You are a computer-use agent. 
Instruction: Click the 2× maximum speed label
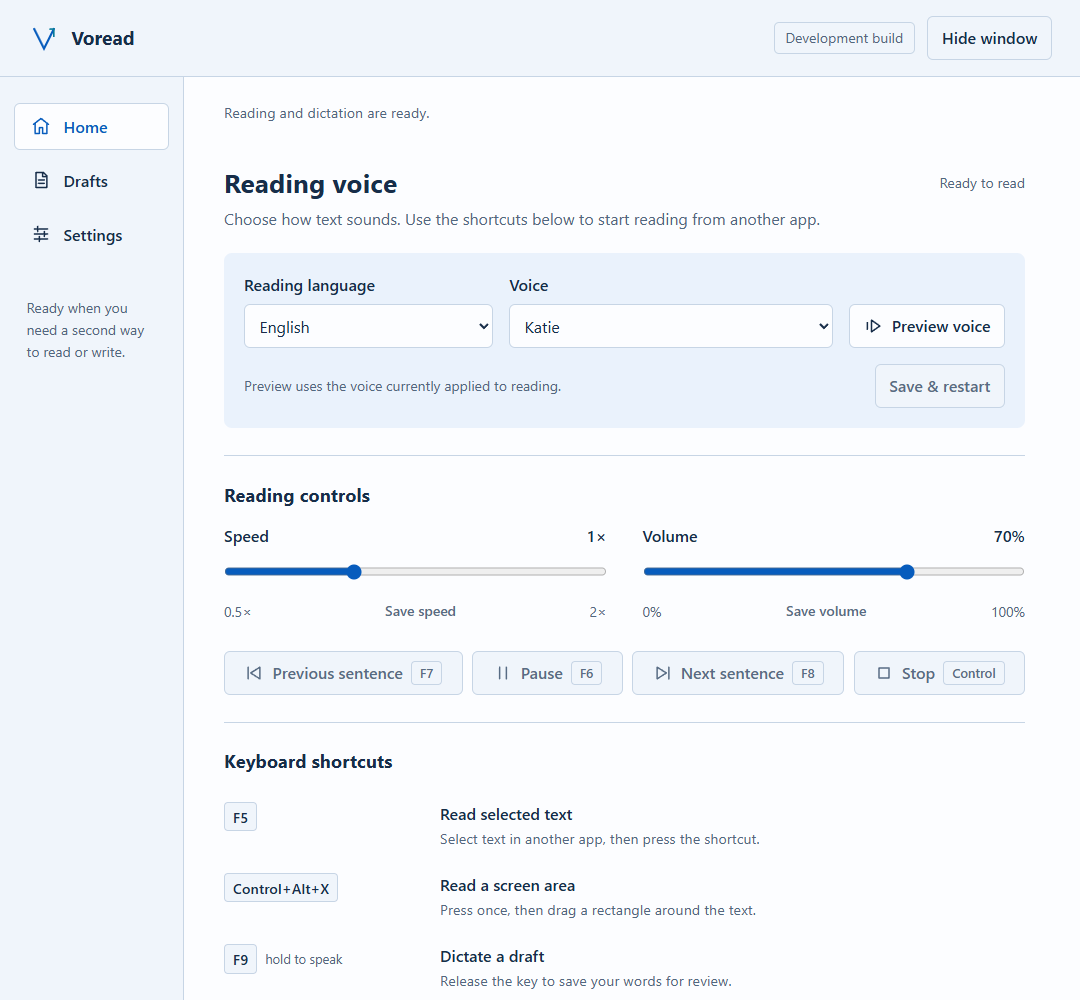pos(597,612)
